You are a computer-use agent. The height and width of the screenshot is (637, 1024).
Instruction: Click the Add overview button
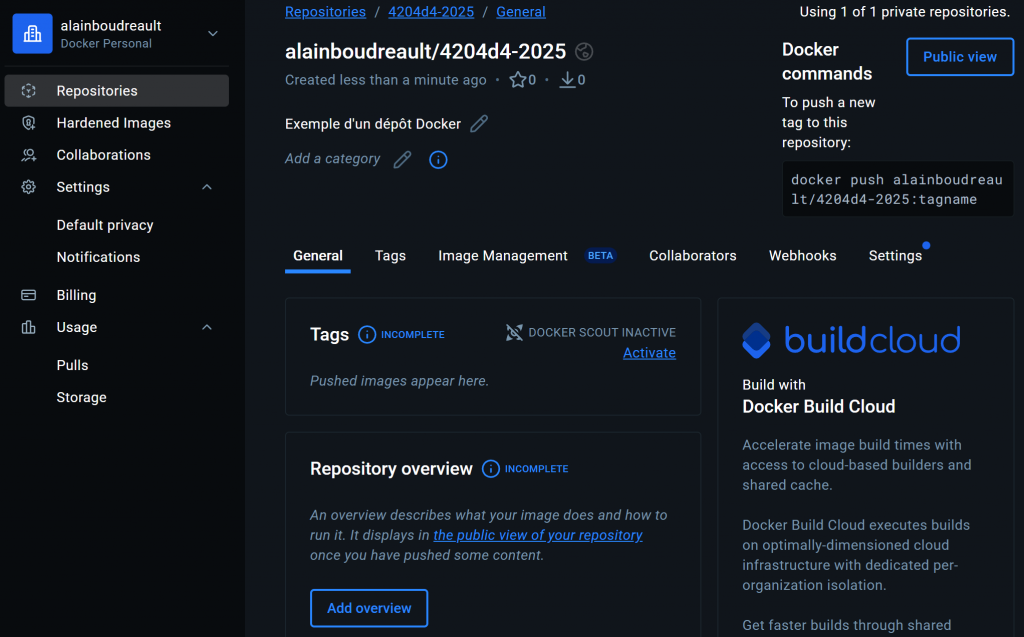369,608
